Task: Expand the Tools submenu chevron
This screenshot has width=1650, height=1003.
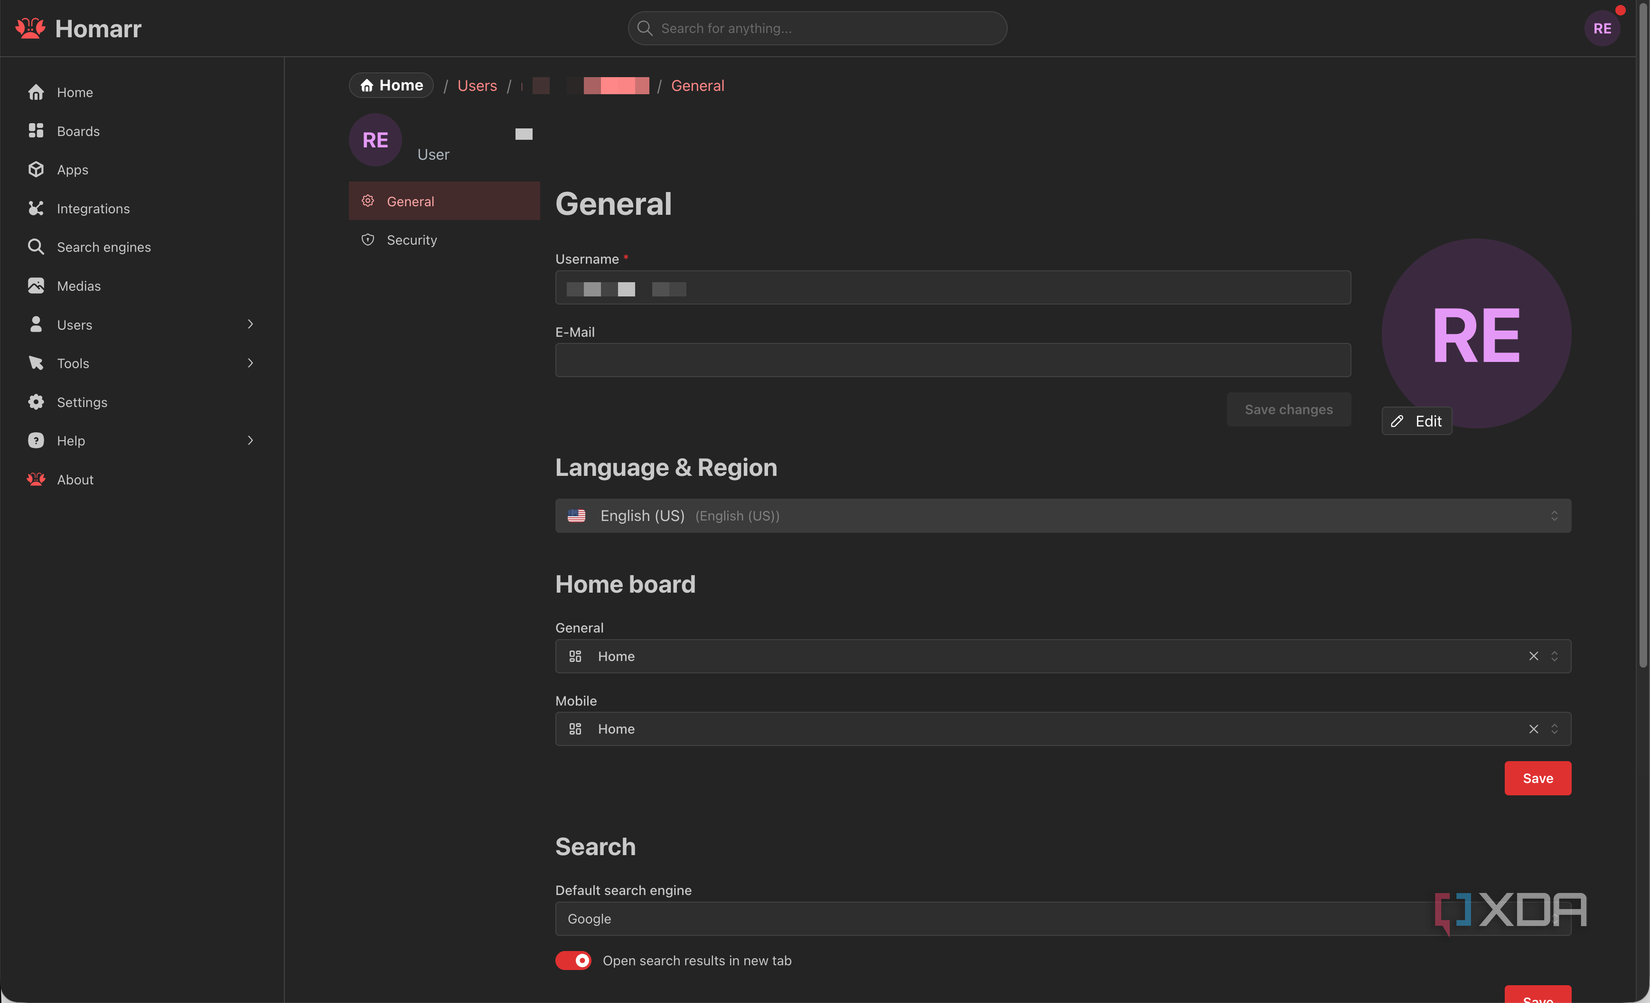Action: 250,363
